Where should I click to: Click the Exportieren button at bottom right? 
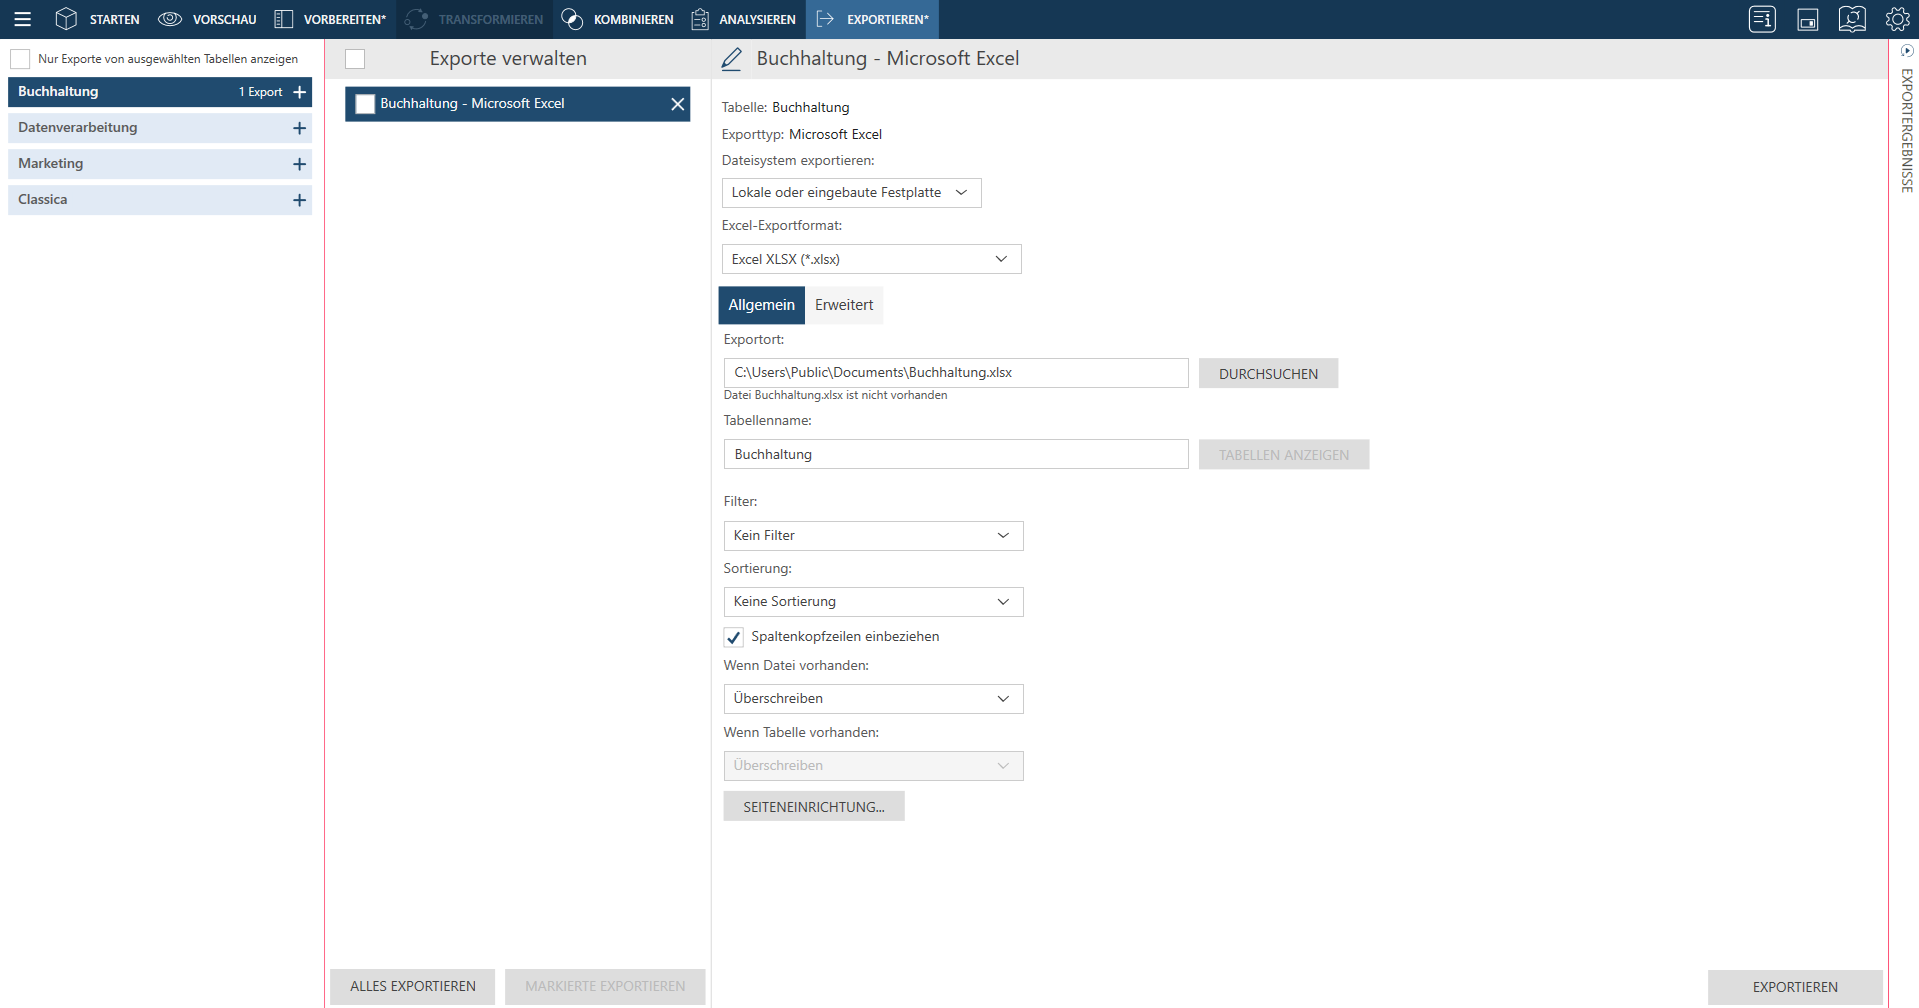click(x=1795, y=988)
